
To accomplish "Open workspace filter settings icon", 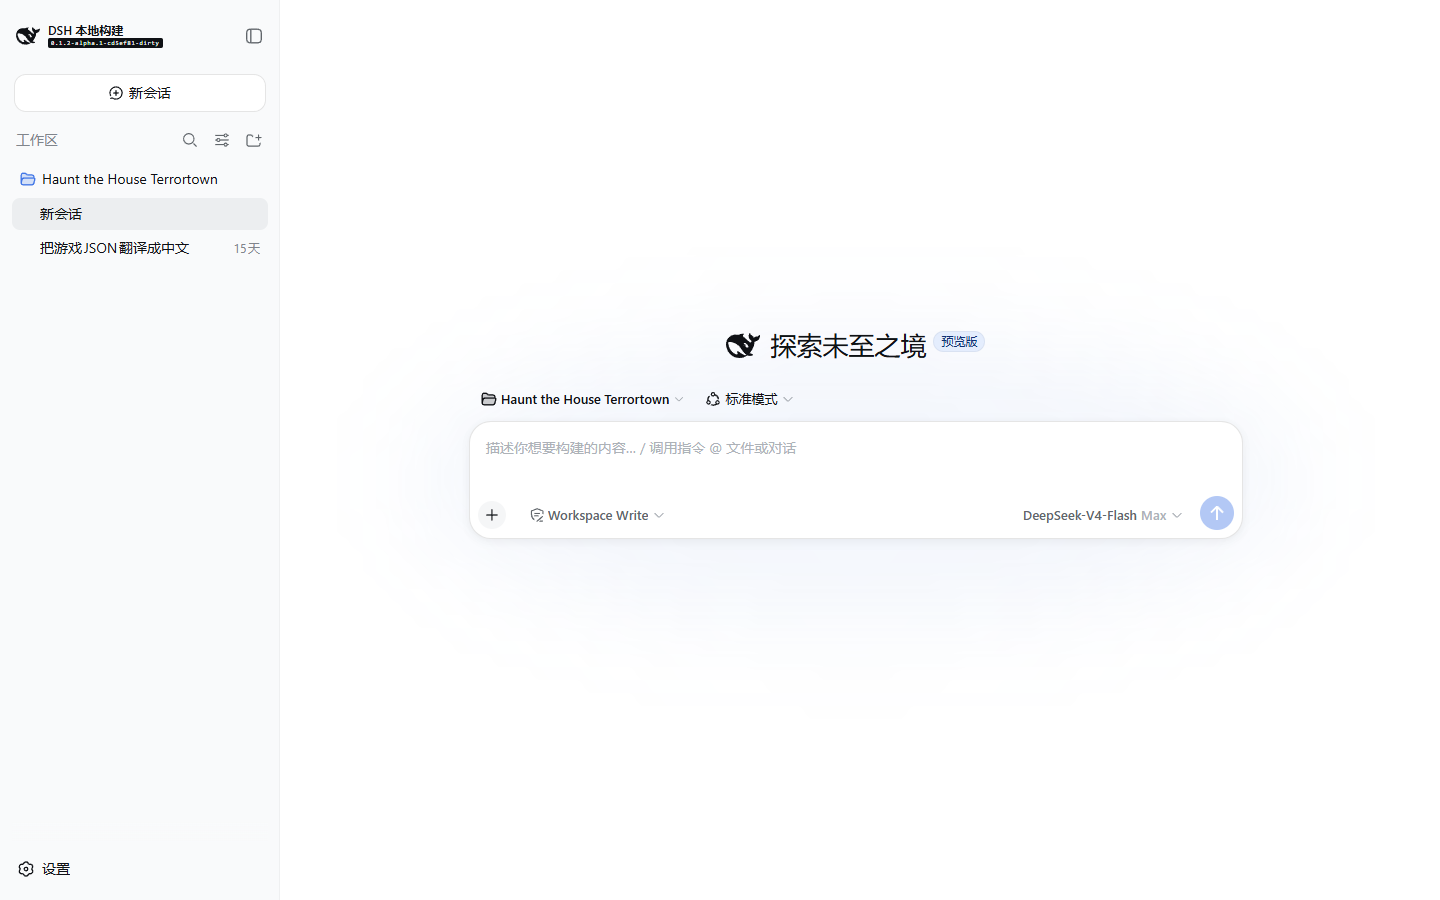I will pos(222,140).
